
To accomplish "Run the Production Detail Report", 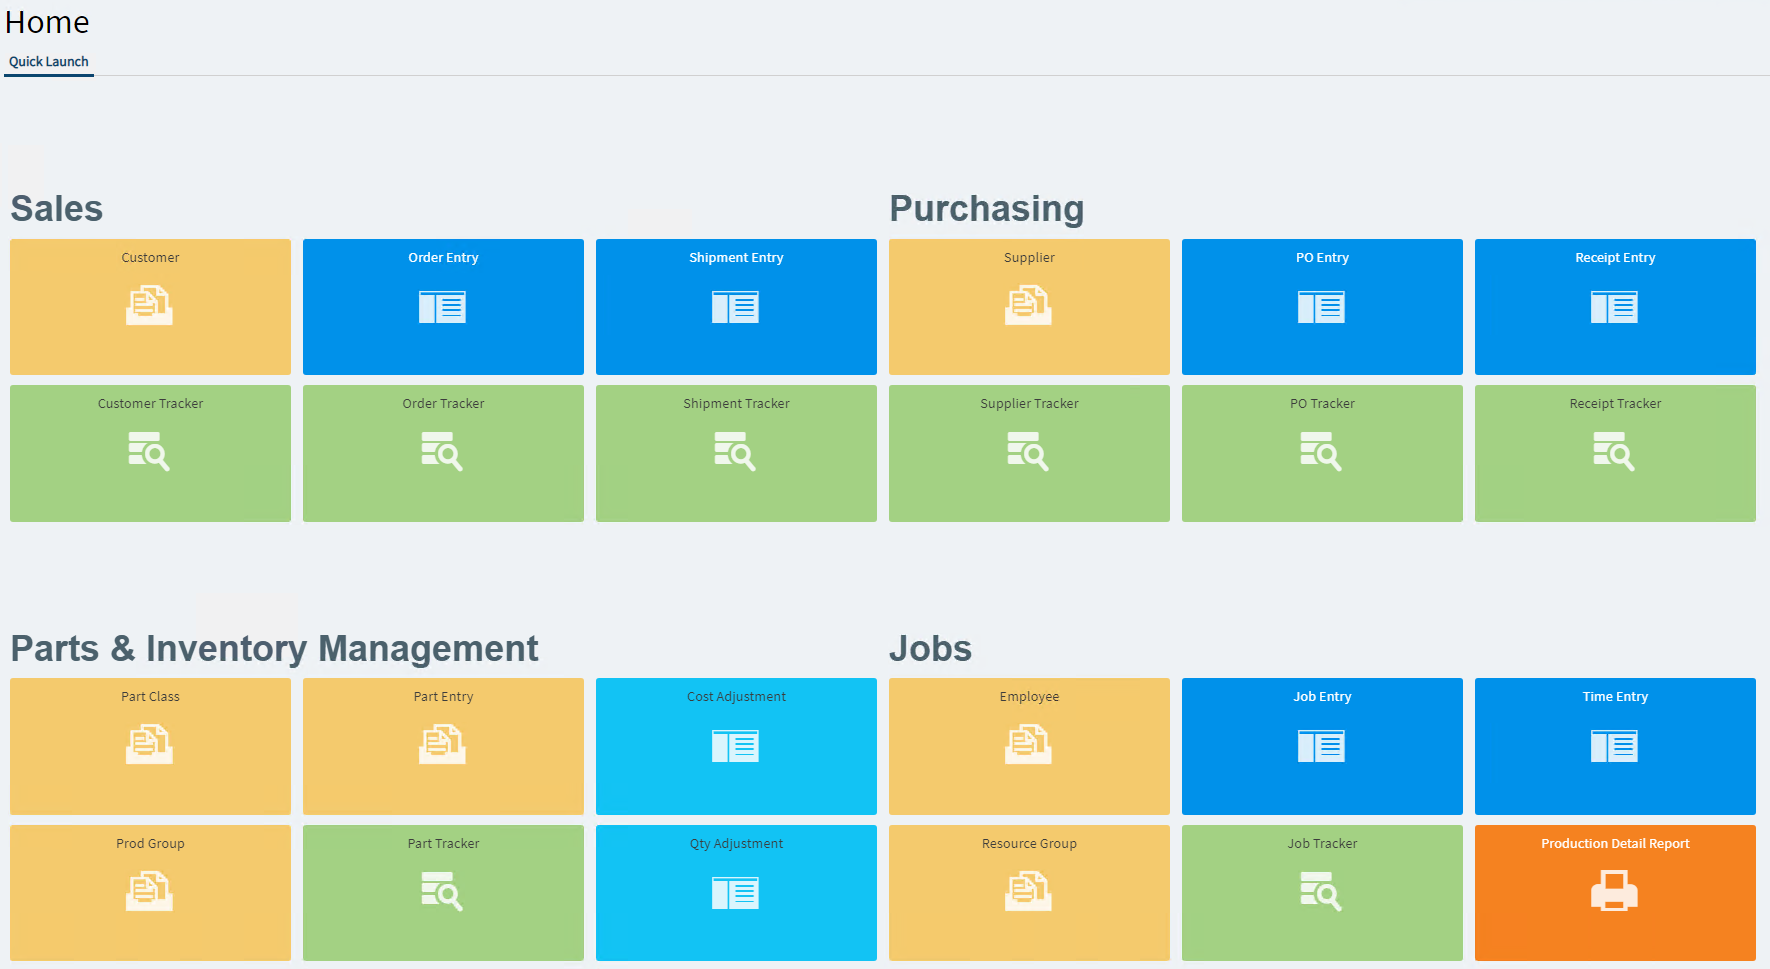I will [x=1615, y=892].
